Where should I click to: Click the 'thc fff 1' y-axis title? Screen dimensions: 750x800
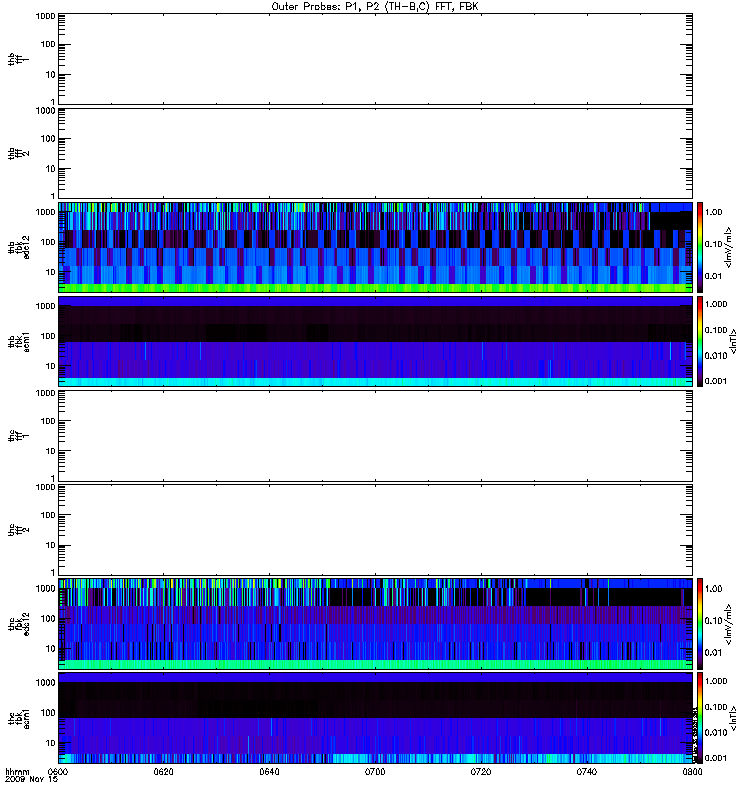(18, 436)
